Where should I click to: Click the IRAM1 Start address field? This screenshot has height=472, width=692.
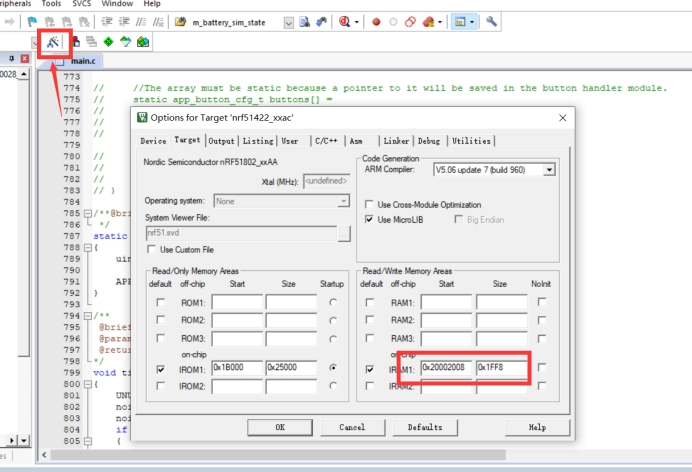point(446,367)
